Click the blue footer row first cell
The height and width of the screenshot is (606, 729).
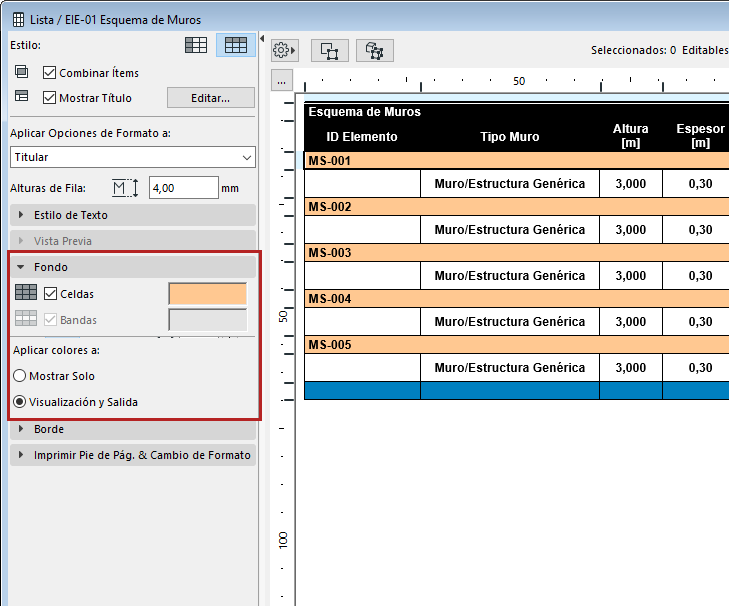(x=362, y=391)
